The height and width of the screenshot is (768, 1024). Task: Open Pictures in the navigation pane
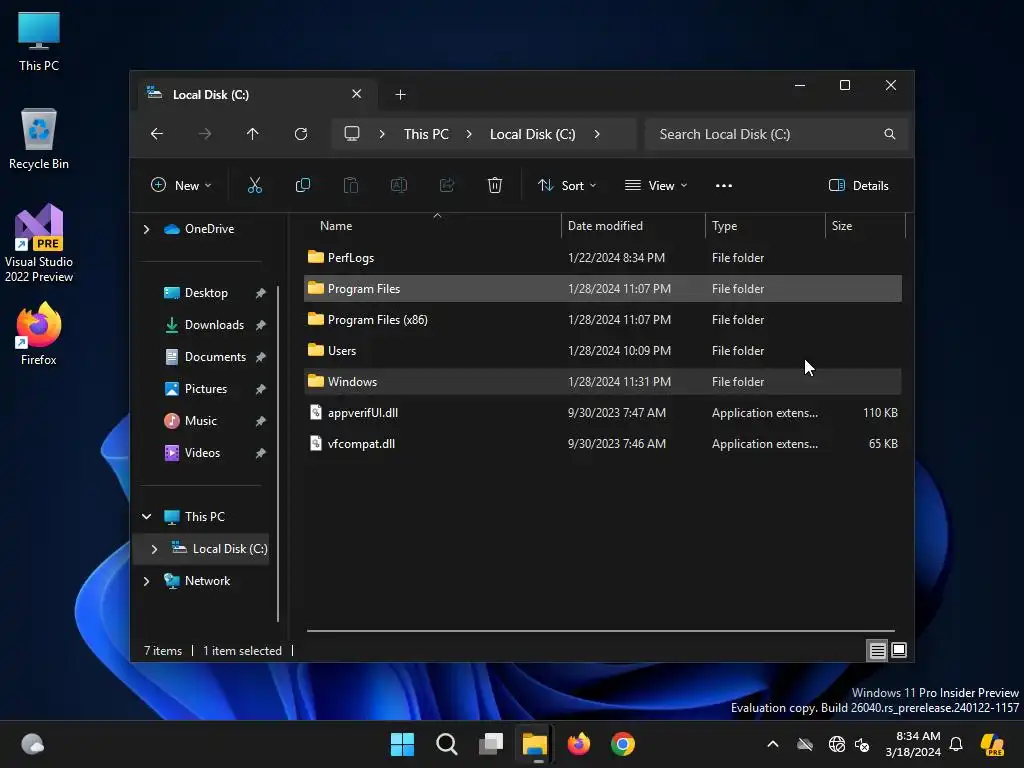[x=206, y=389]
